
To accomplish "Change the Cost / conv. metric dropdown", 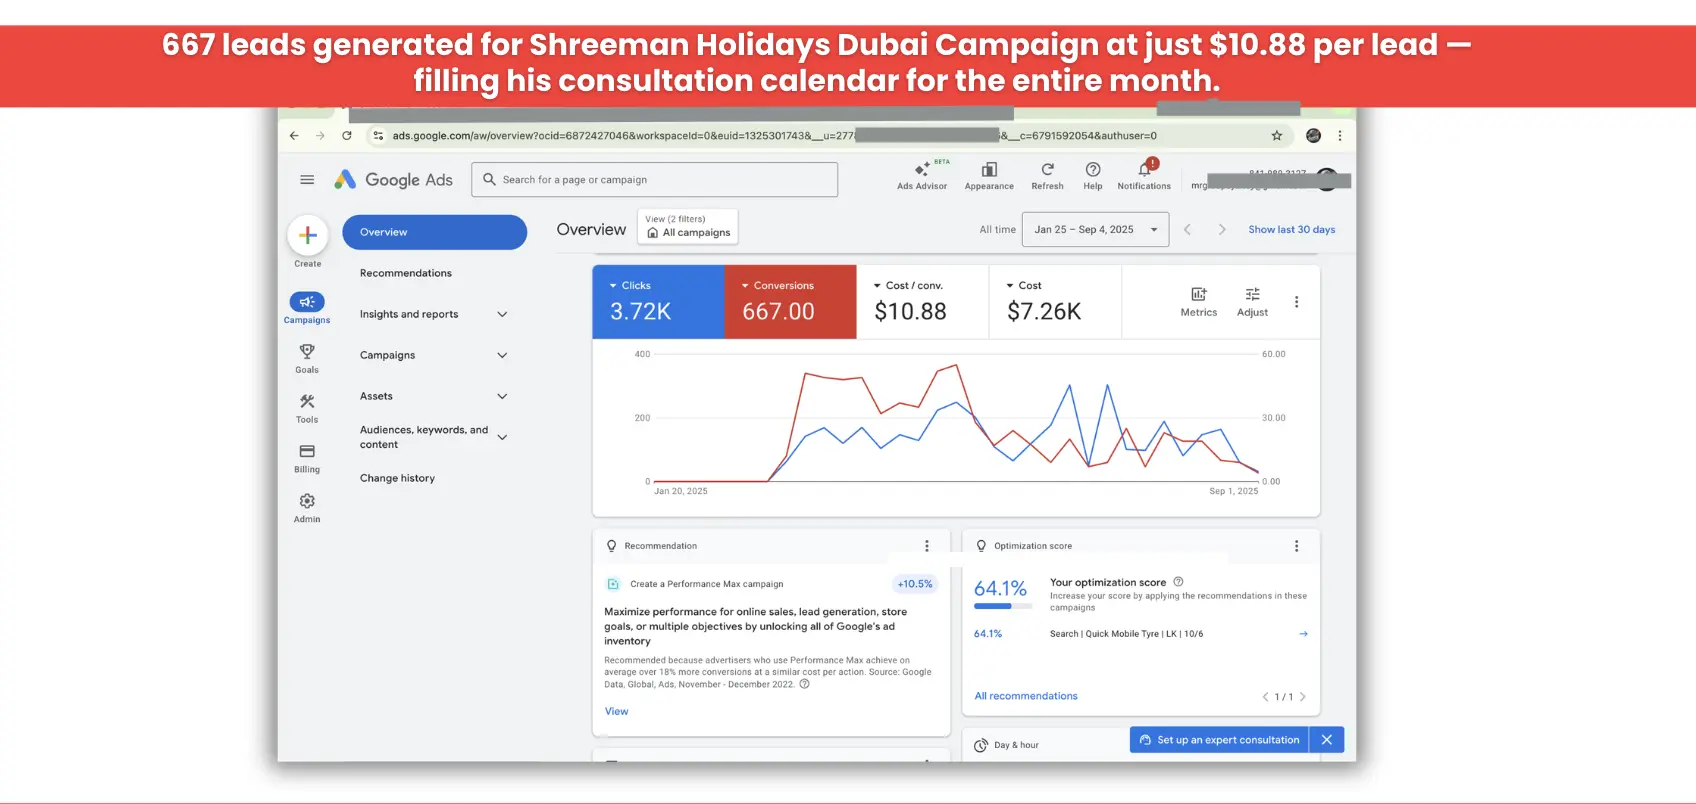I will coord(908,286).
